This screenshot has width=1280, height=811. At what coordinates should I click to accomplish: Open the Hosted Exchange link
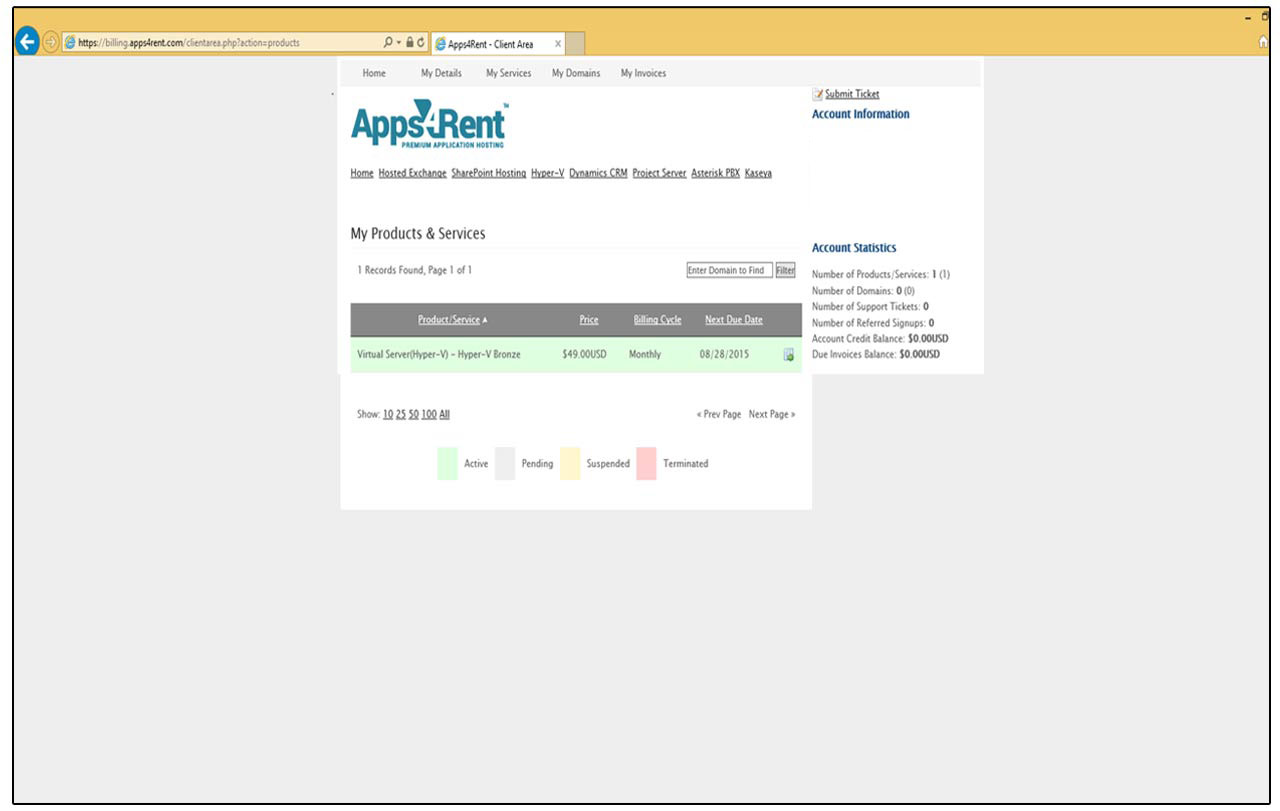point(412,173)
